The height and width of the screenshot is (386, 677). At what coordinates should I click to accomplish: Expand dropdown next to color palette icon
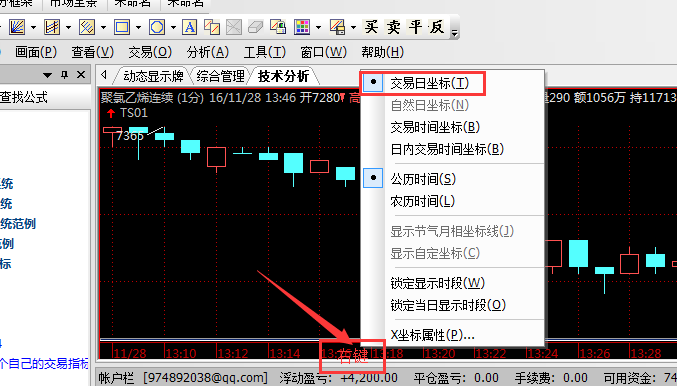(318, 28)
